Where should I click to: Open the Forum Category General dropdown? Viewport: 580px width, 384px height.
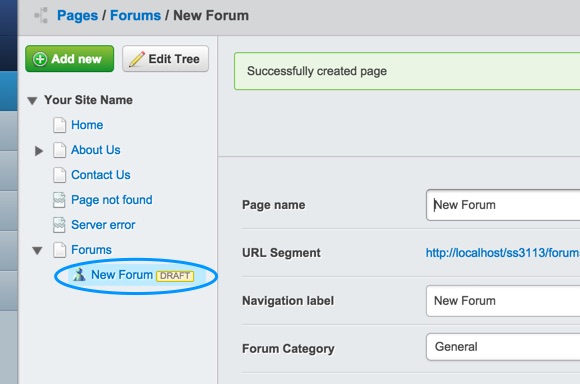click(x=503, y=347)
